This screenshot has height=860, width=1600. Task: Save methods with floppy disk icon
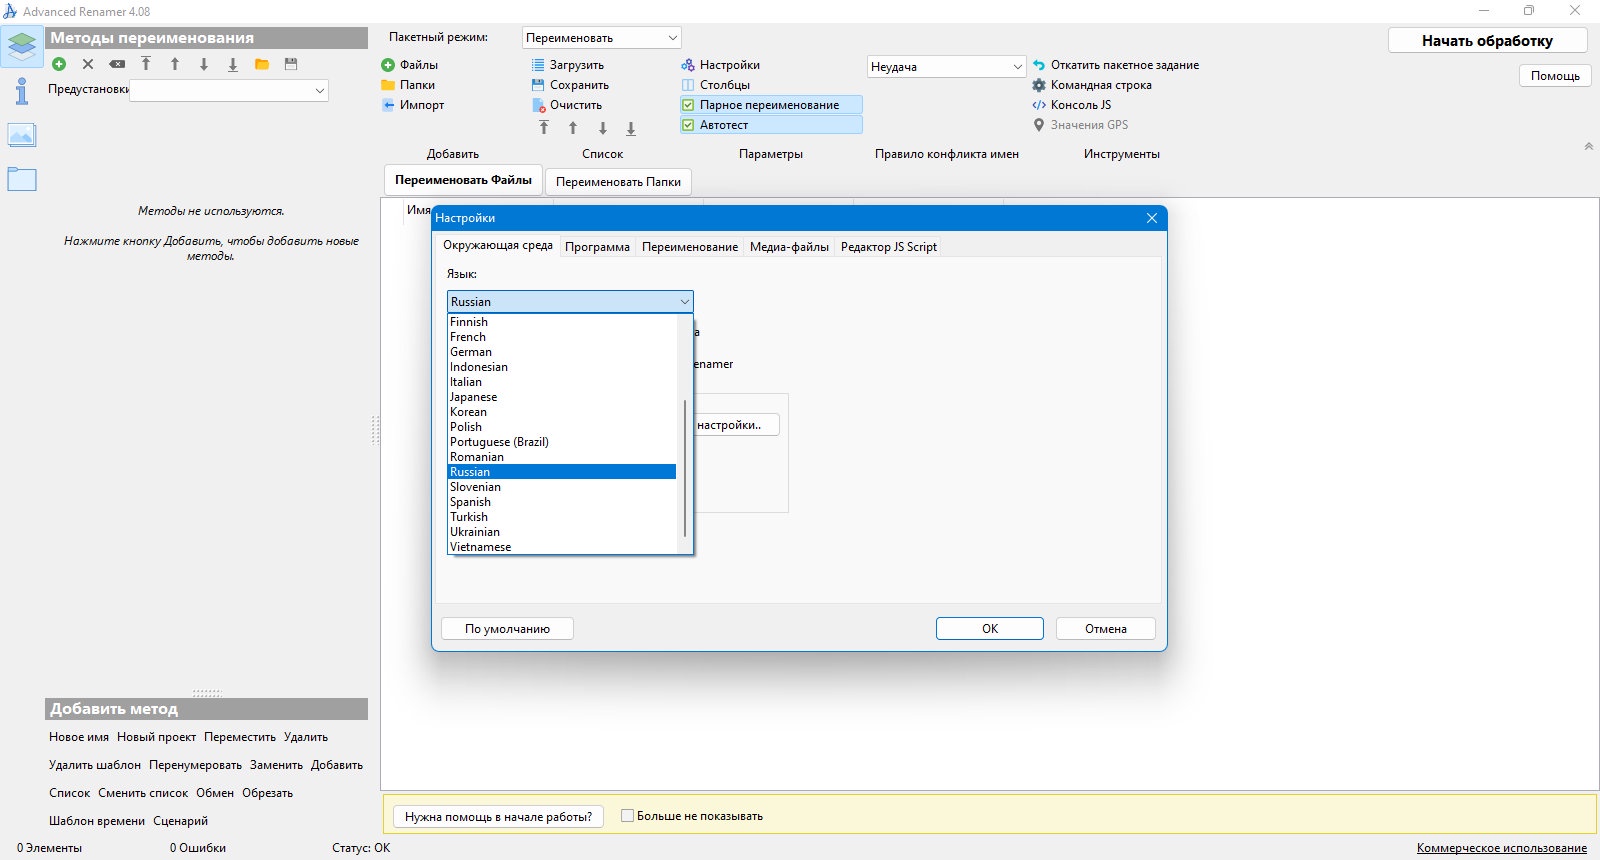[x=291, y=64]
